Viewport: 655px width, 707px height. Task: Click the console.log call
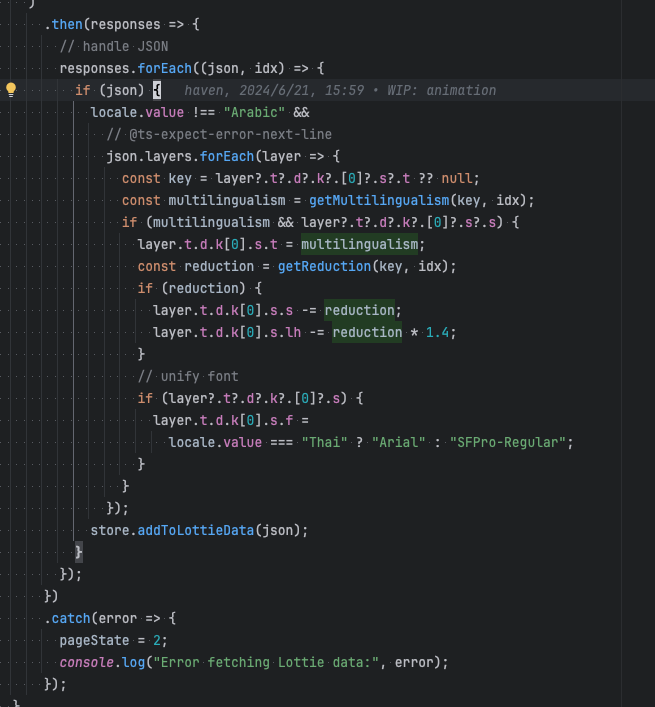coord(102,662)
